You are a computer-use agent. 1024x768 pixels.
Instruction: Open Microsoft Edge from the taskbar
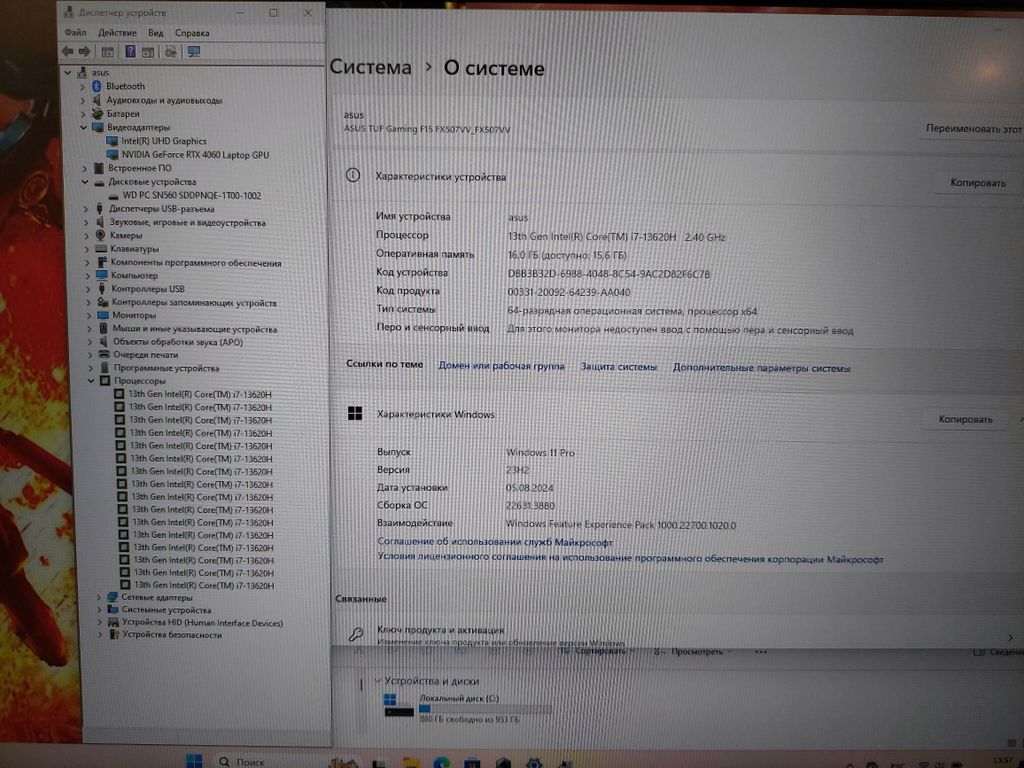[442, 760]
